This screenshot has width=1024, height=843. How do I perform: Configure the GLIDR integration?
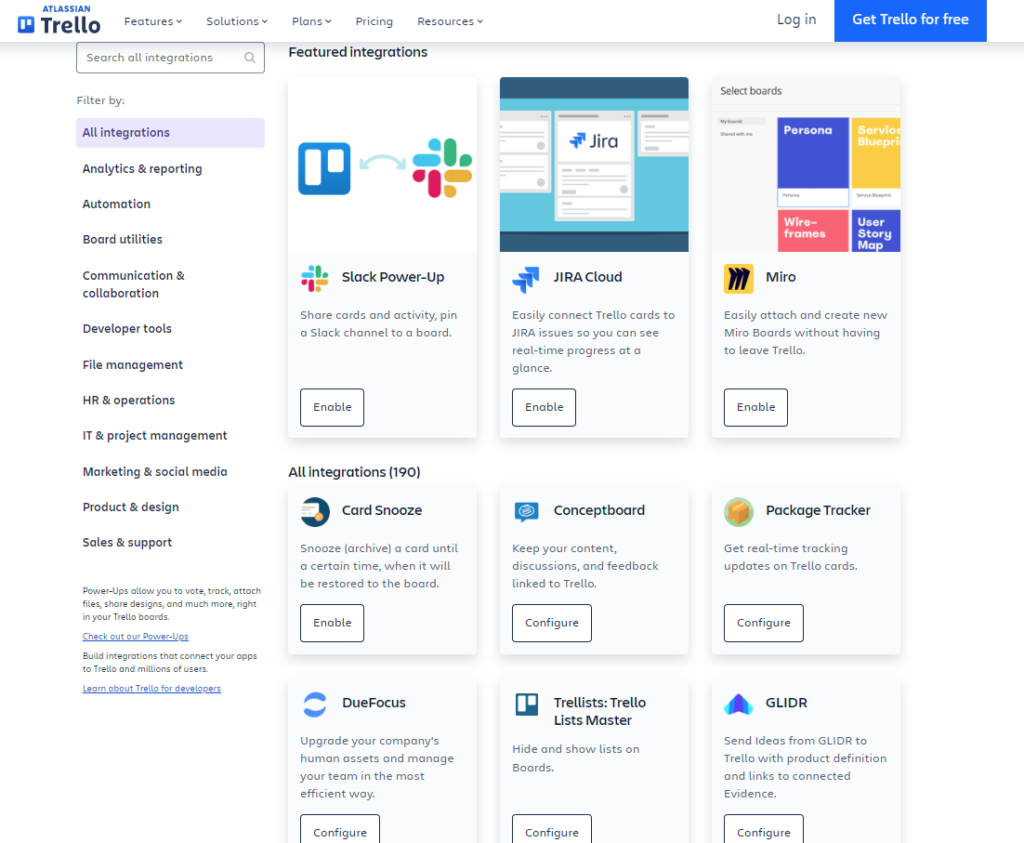point(763,831)
